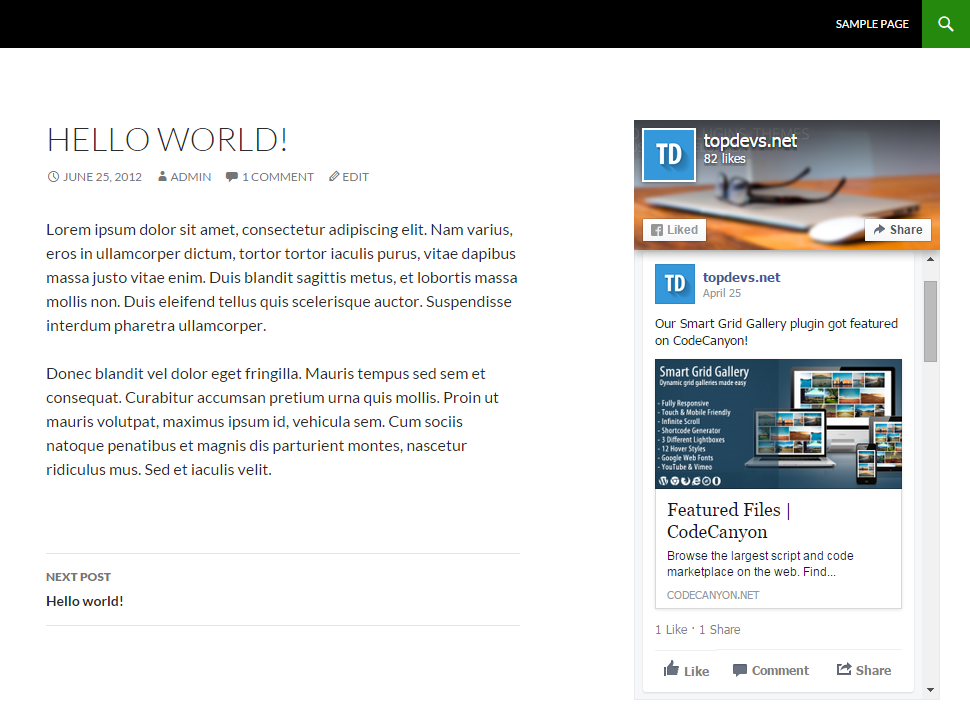This screenshot has height=716, width=970.
Task: Click the Comment speech bubble icon
Action: (x=740, y=670)
